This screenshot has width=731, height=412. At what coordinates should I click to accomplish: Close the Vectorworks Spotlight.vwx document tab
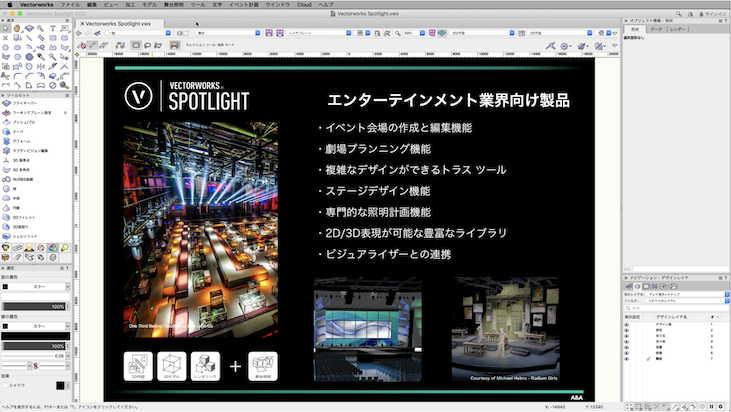82,23
